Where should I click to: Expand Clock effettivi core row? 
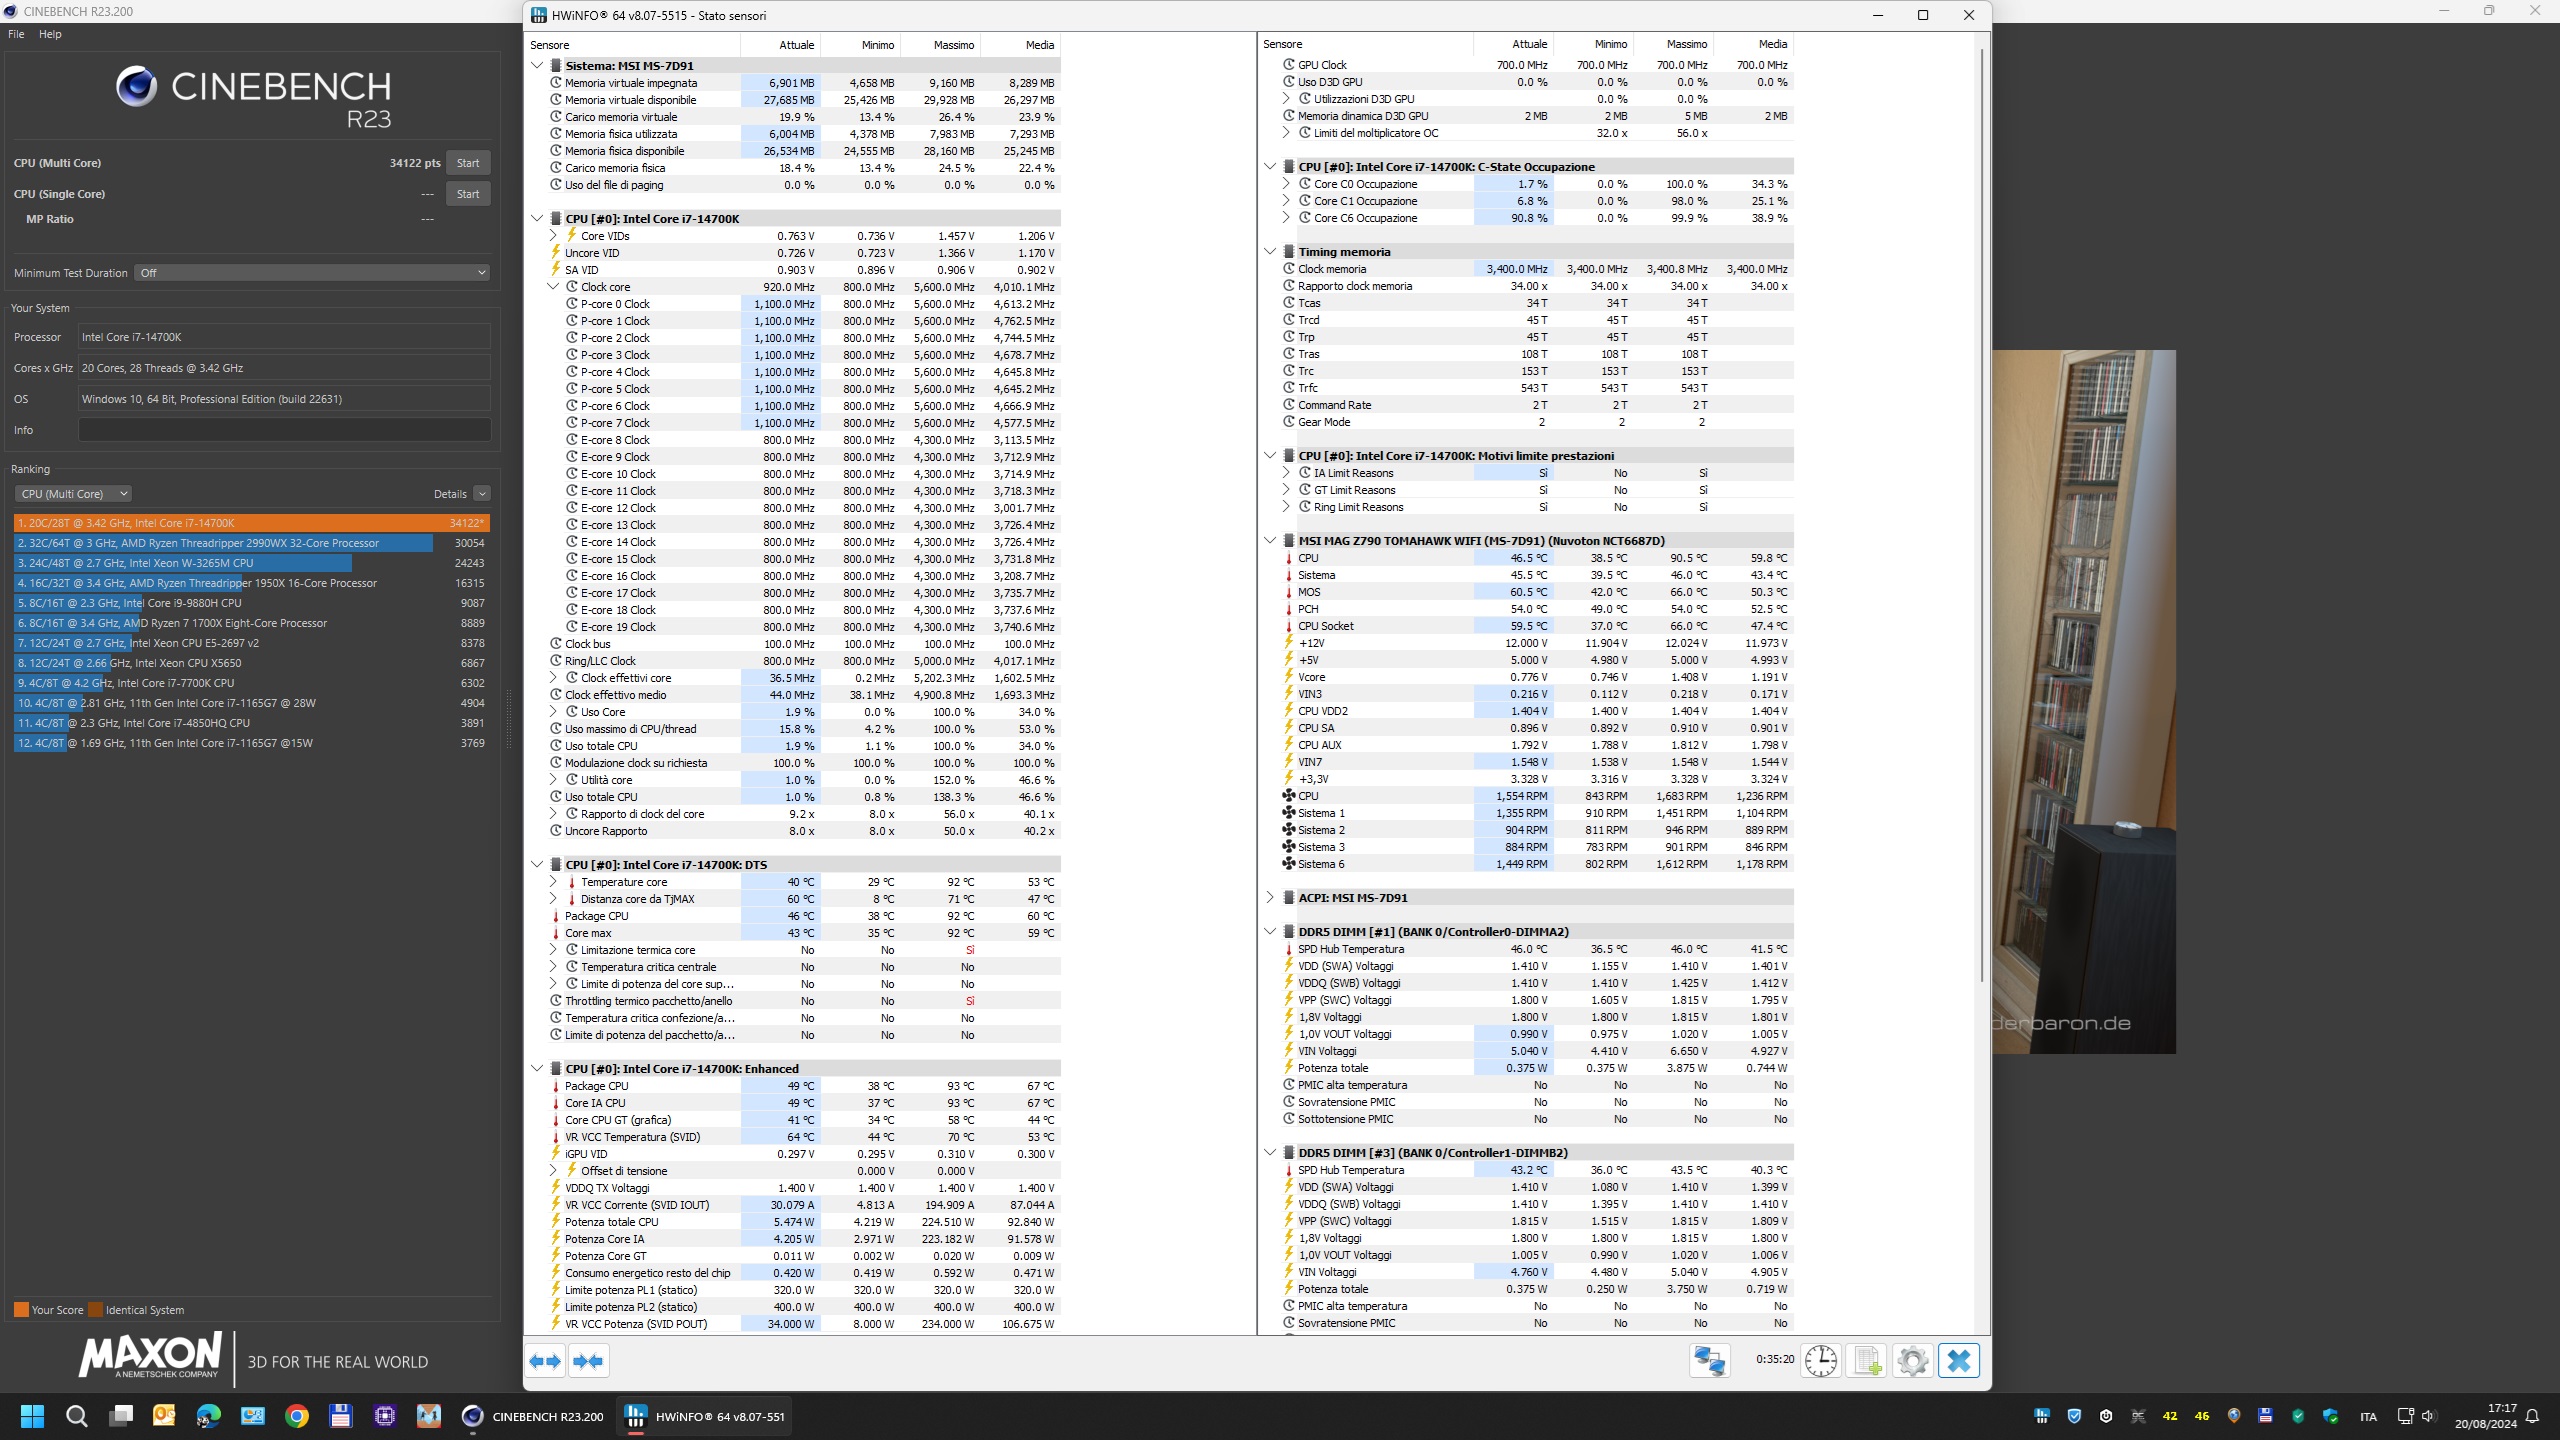553,678
